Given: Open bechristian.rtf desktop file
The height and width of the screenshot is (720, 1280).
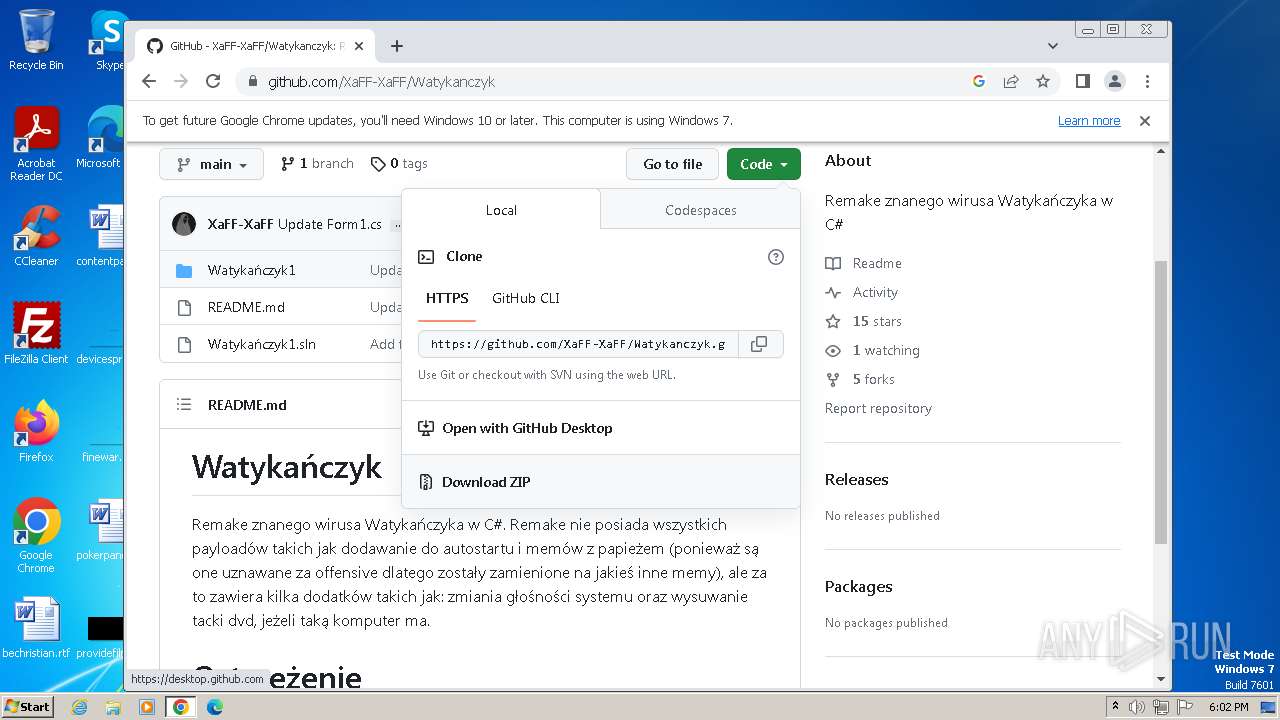Looking at the screenshot, I should point(36,628).
